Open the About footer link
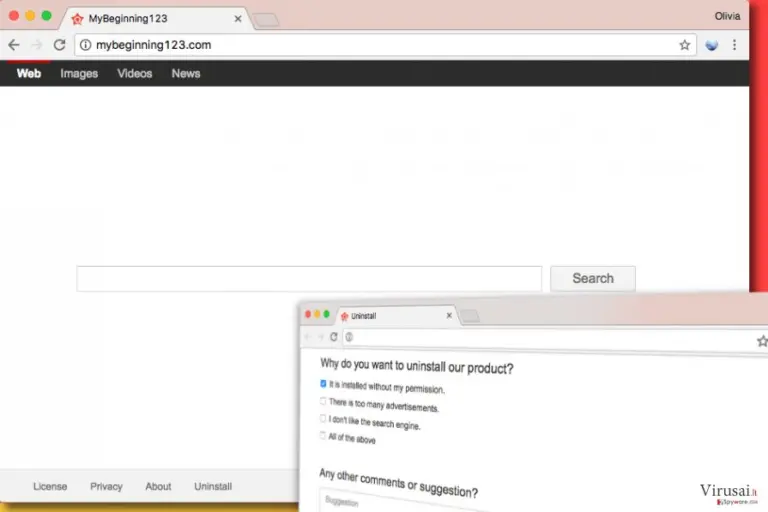Screen dimensions: 768x512 [x=158, y=487]
